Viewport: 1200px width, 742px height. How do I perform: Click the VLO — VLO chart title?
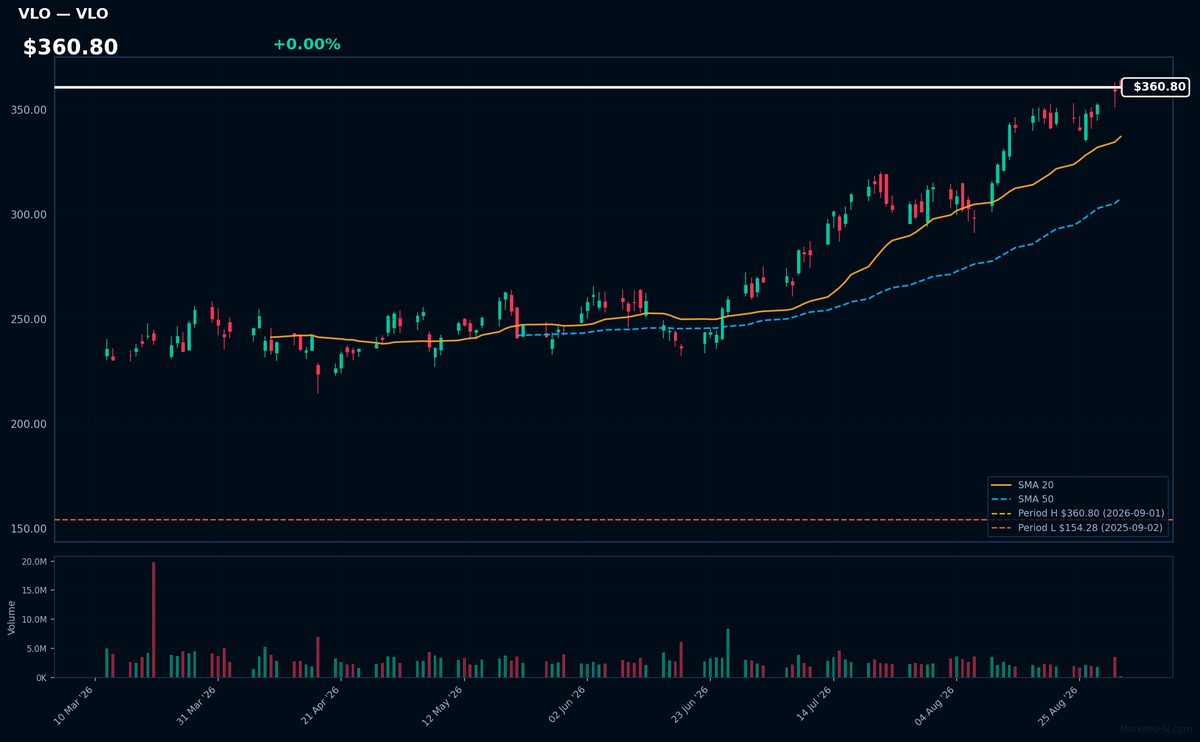[x=63, y=14]
